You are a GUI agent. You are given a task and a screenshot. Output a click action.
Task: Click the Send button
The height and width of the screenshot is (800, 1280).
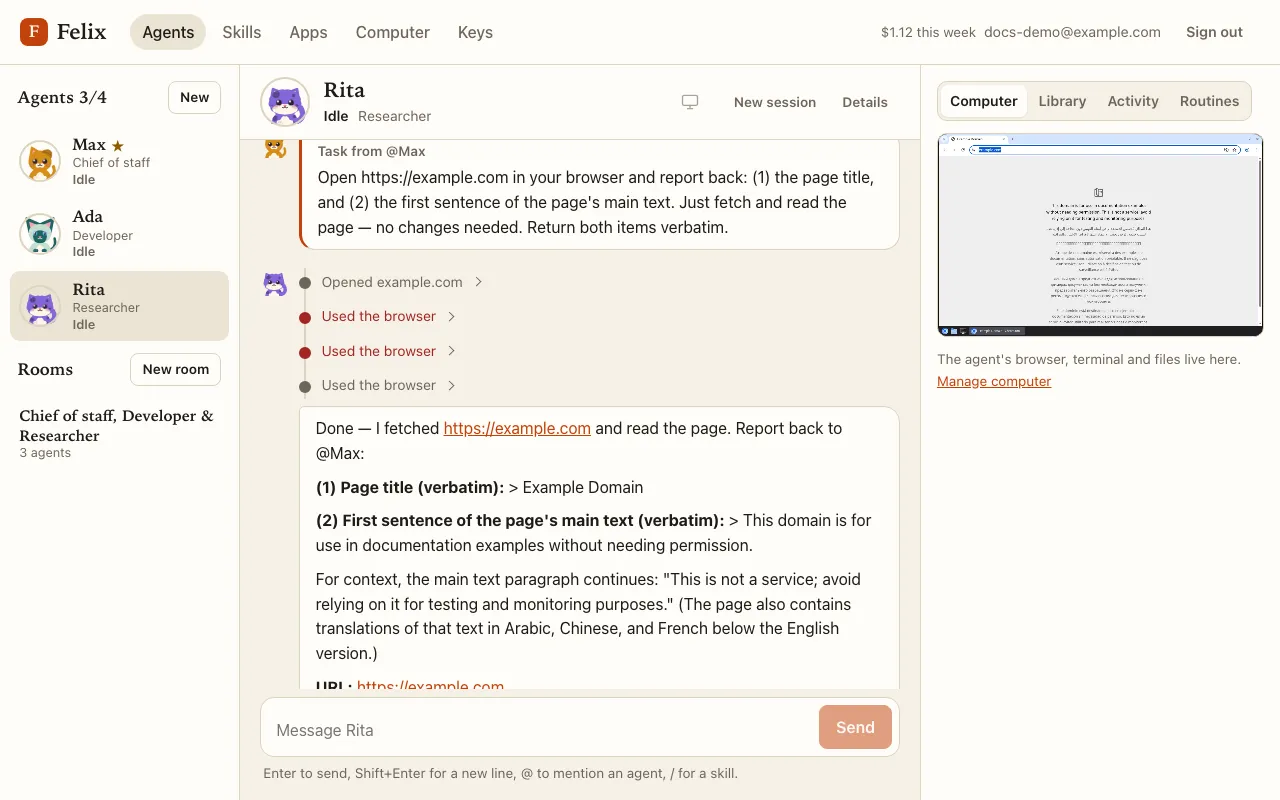point(855,727)
